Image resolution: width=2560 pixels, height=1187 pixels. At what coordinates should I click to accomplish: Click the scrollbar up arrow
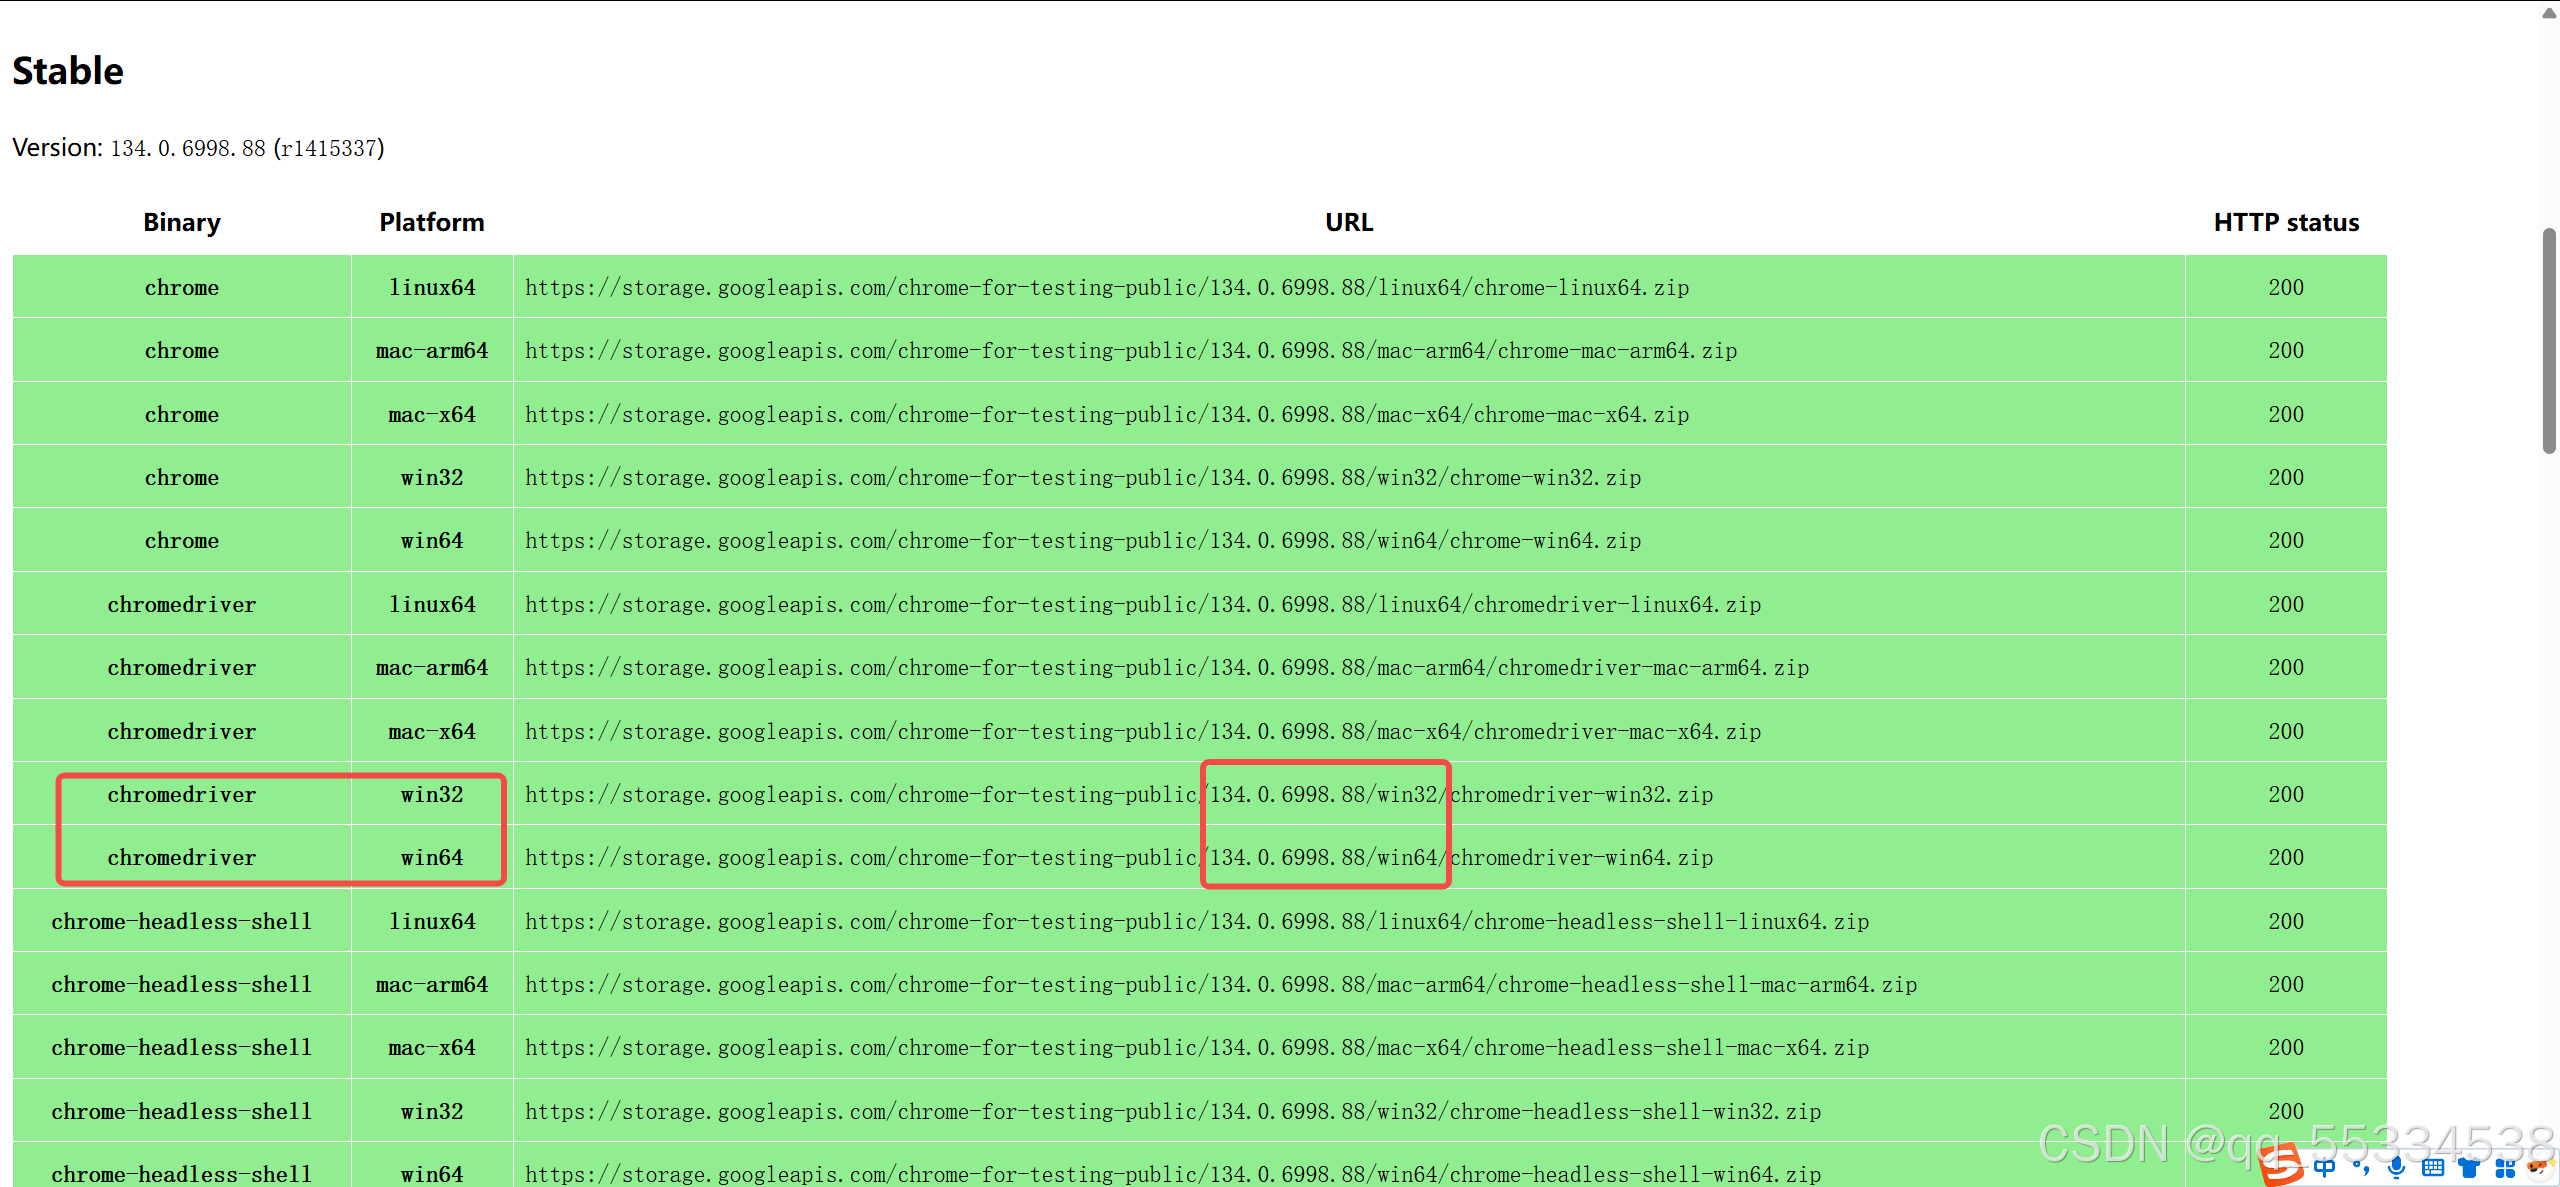(x=2549, y=12)
